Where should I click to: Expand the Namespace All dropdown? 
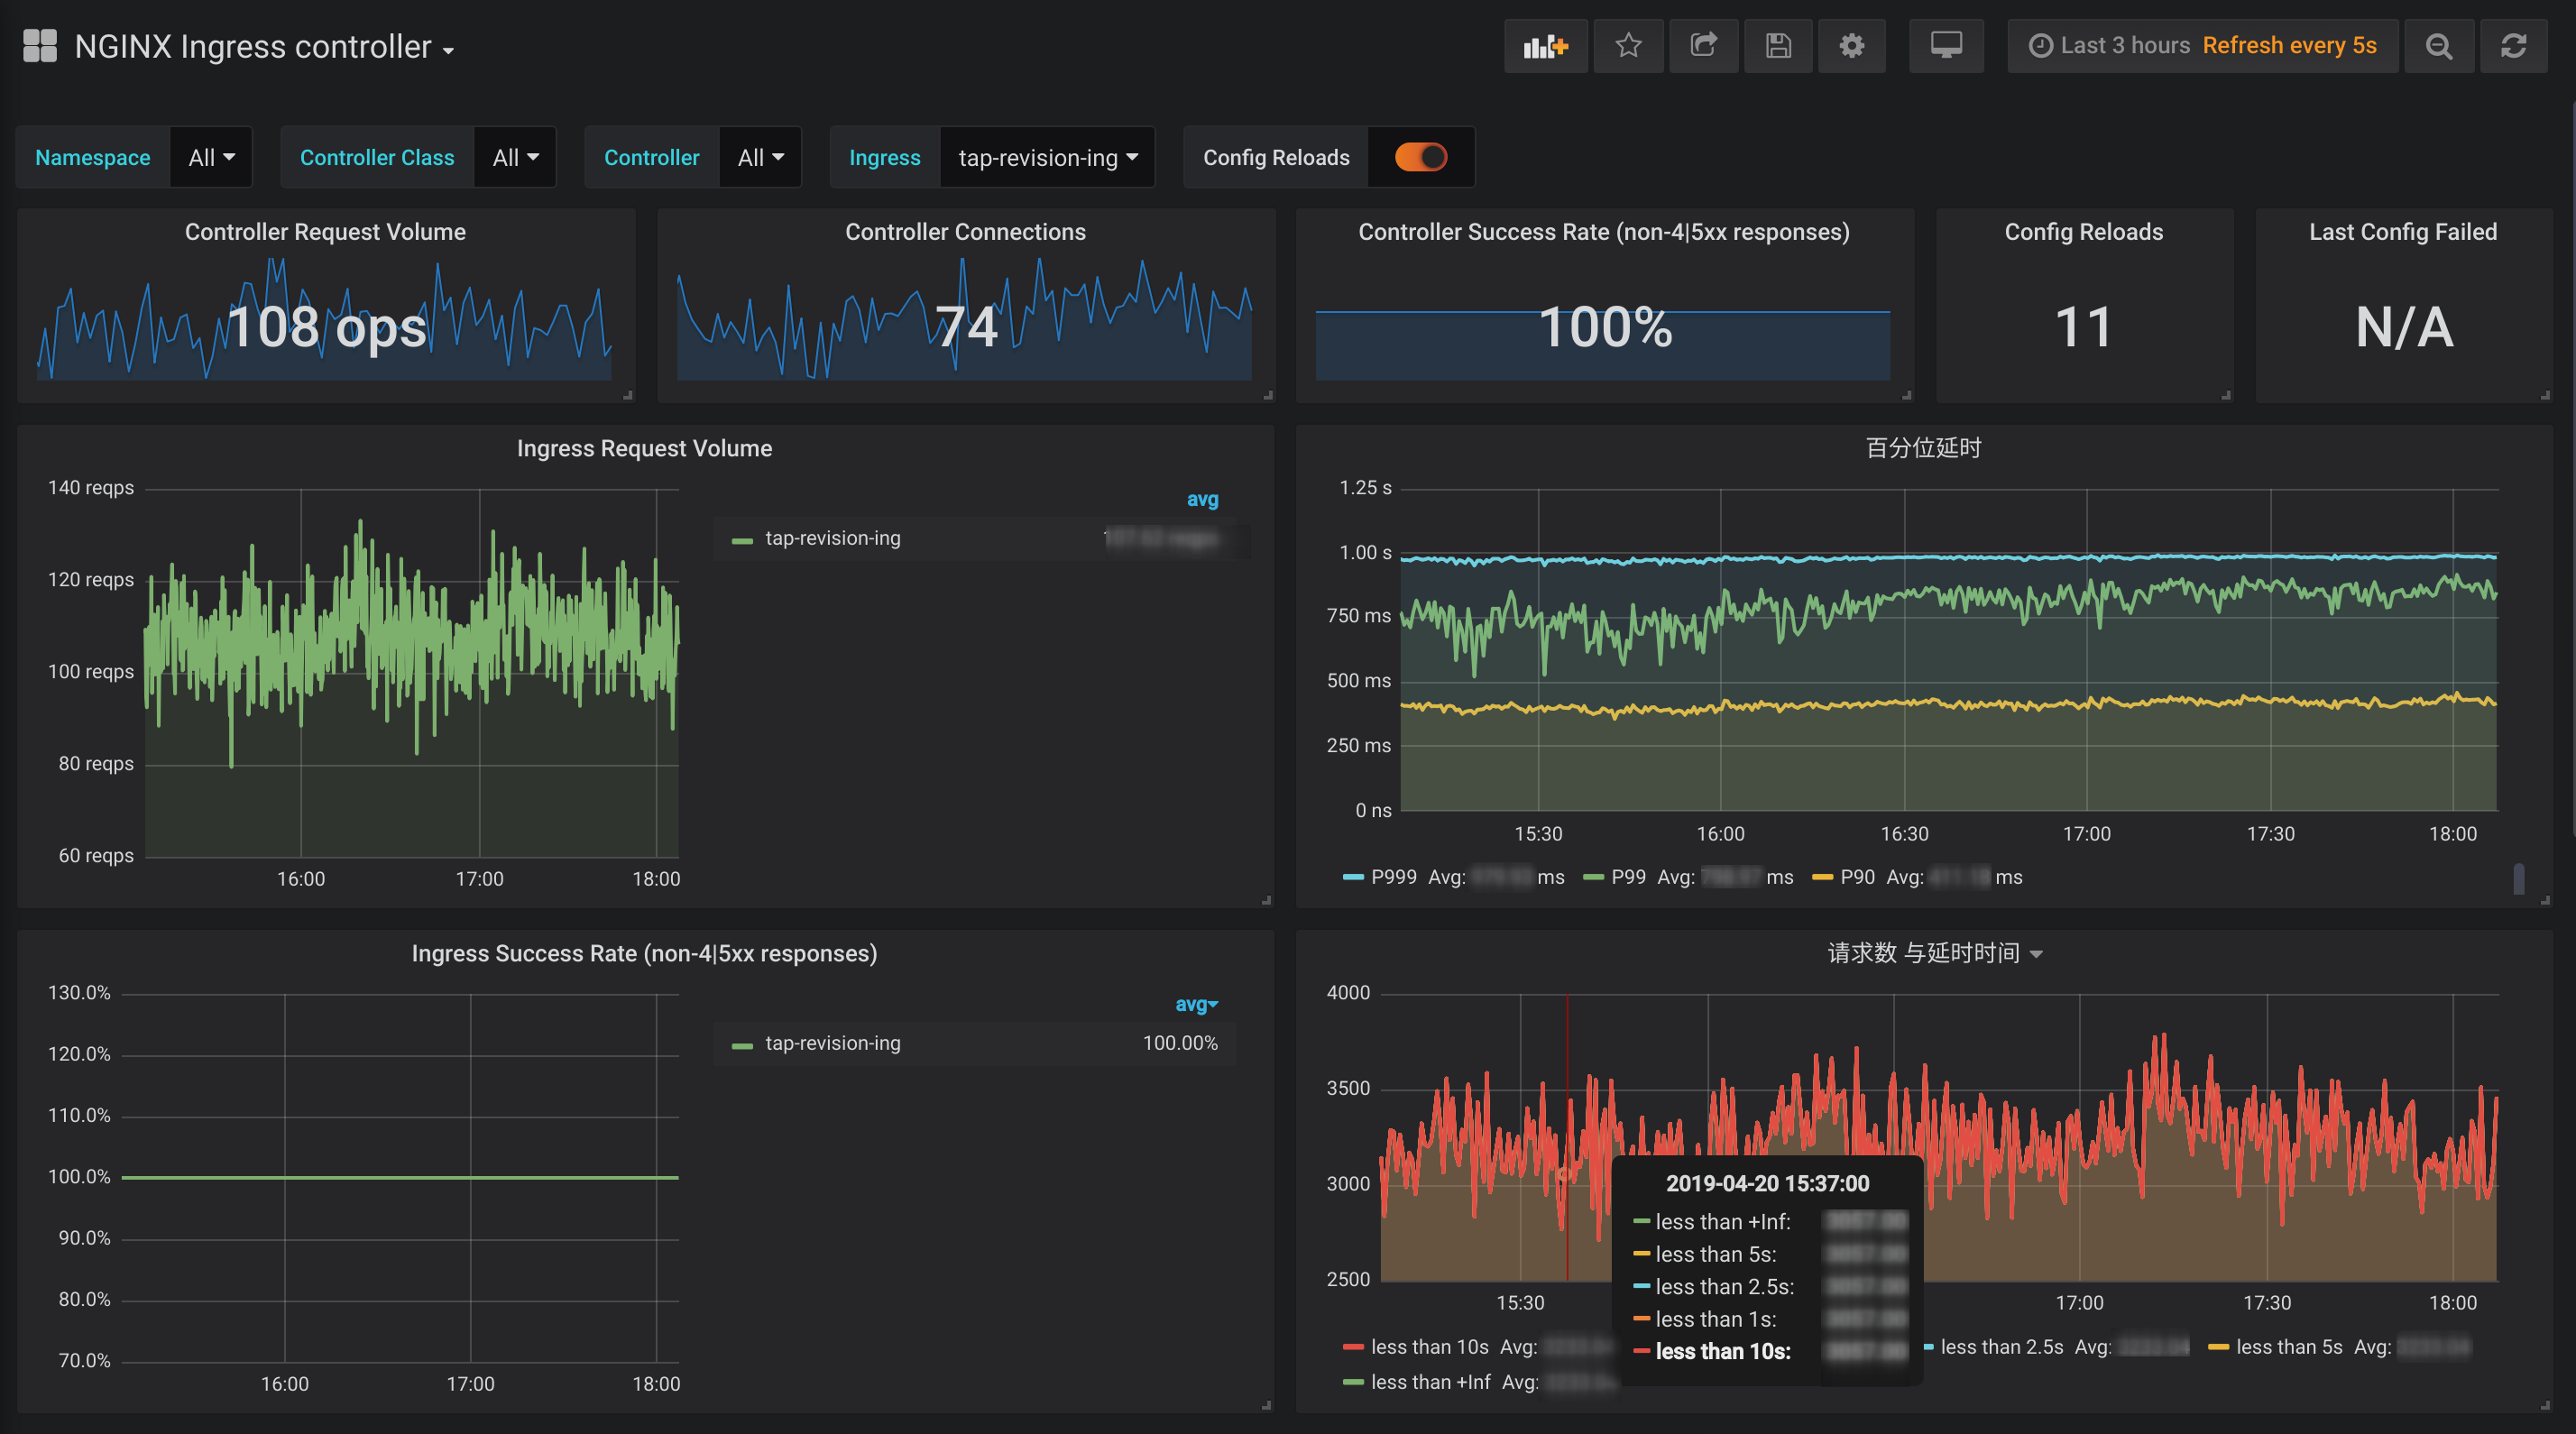[211, 157]
